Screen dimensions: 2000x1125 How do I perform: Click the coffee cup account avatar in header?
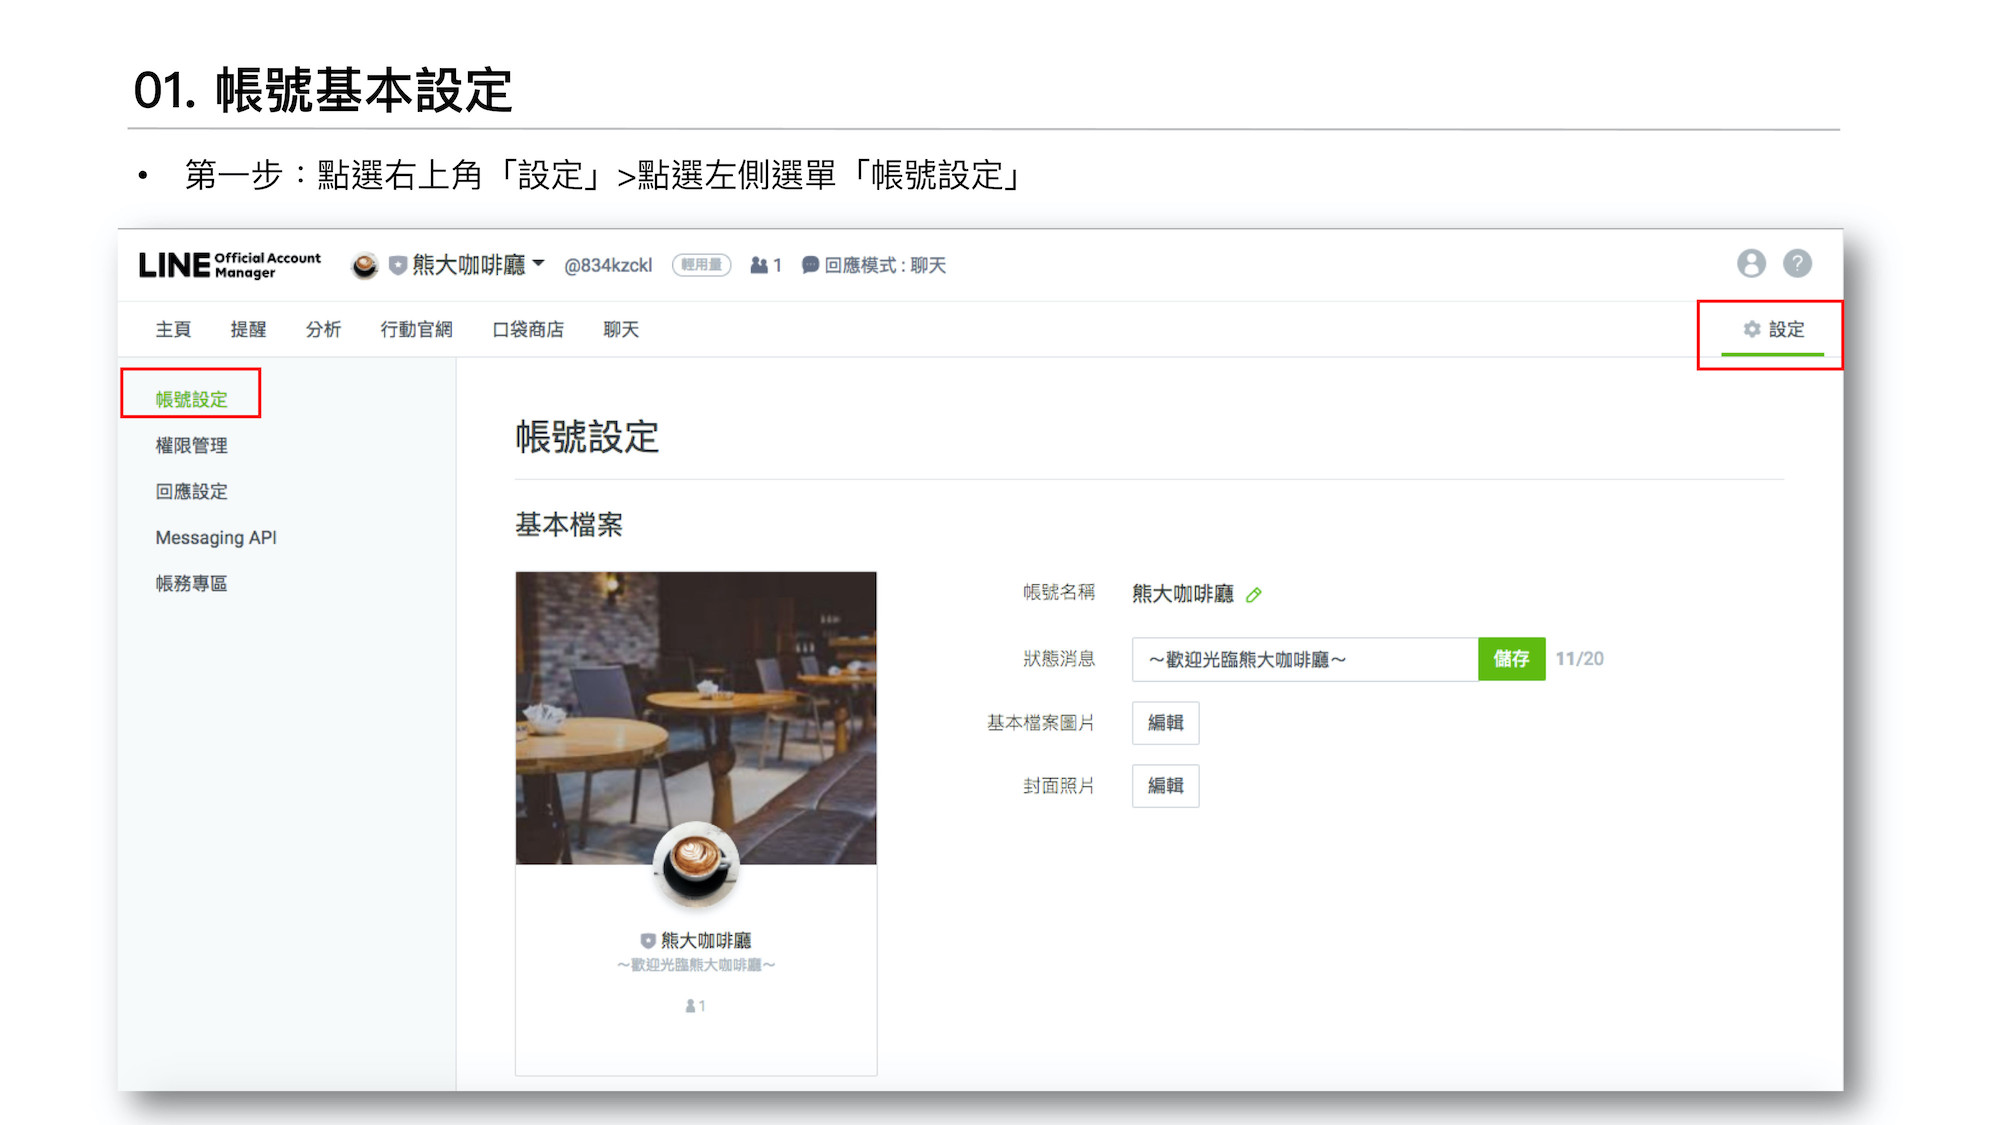click(365, 265)
